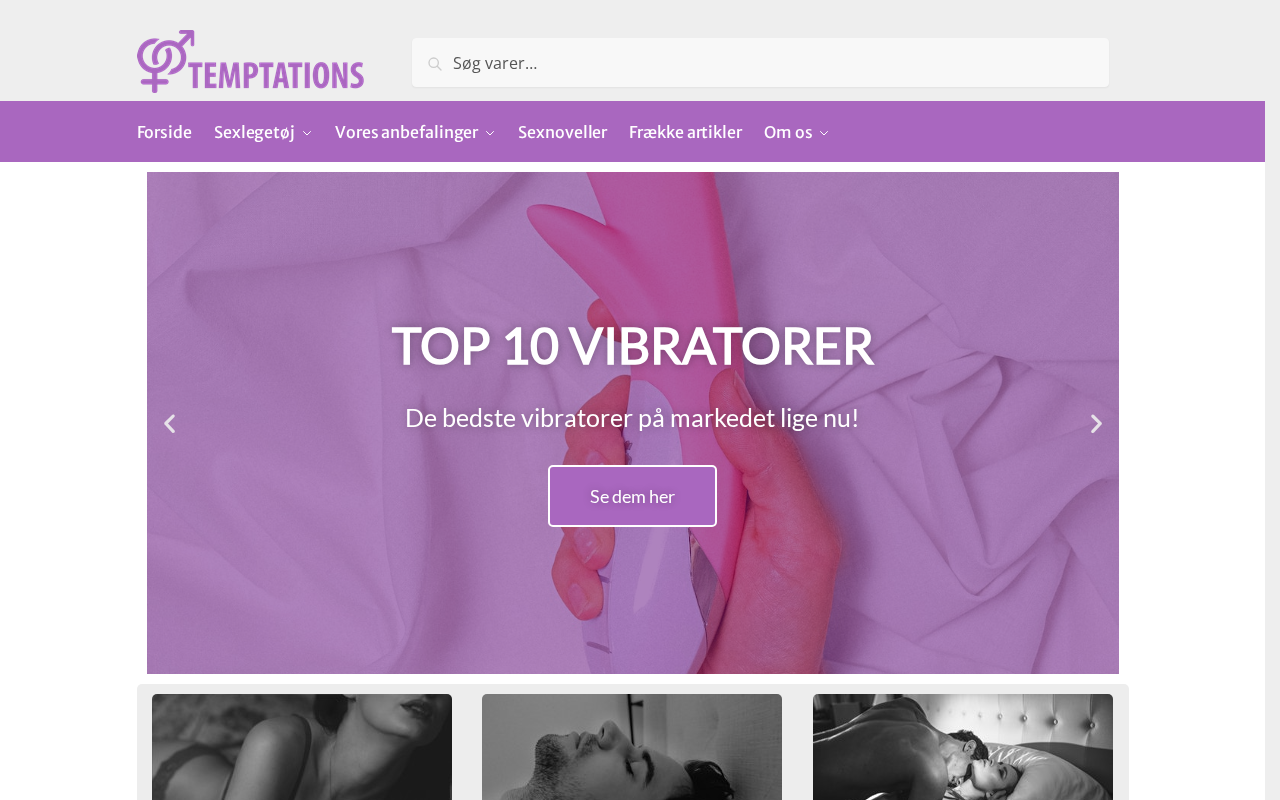Click the Se dem her button
1280x800 pixels.
pyautogui.click(x=632, y=496)
